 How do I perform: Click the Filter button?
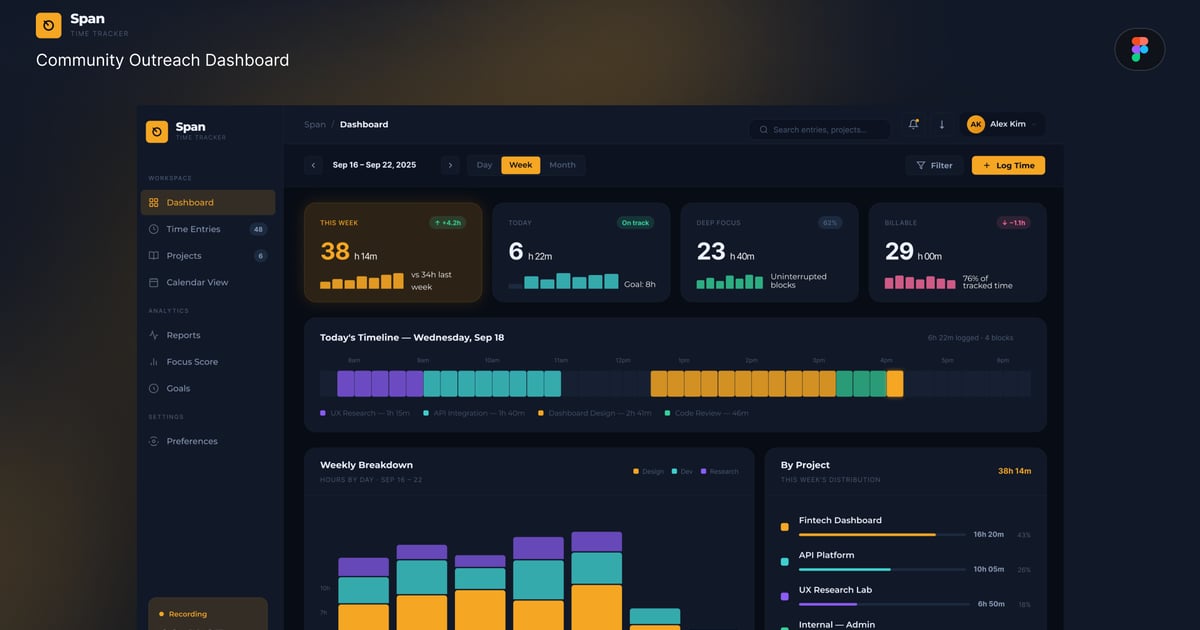(934, 165)
